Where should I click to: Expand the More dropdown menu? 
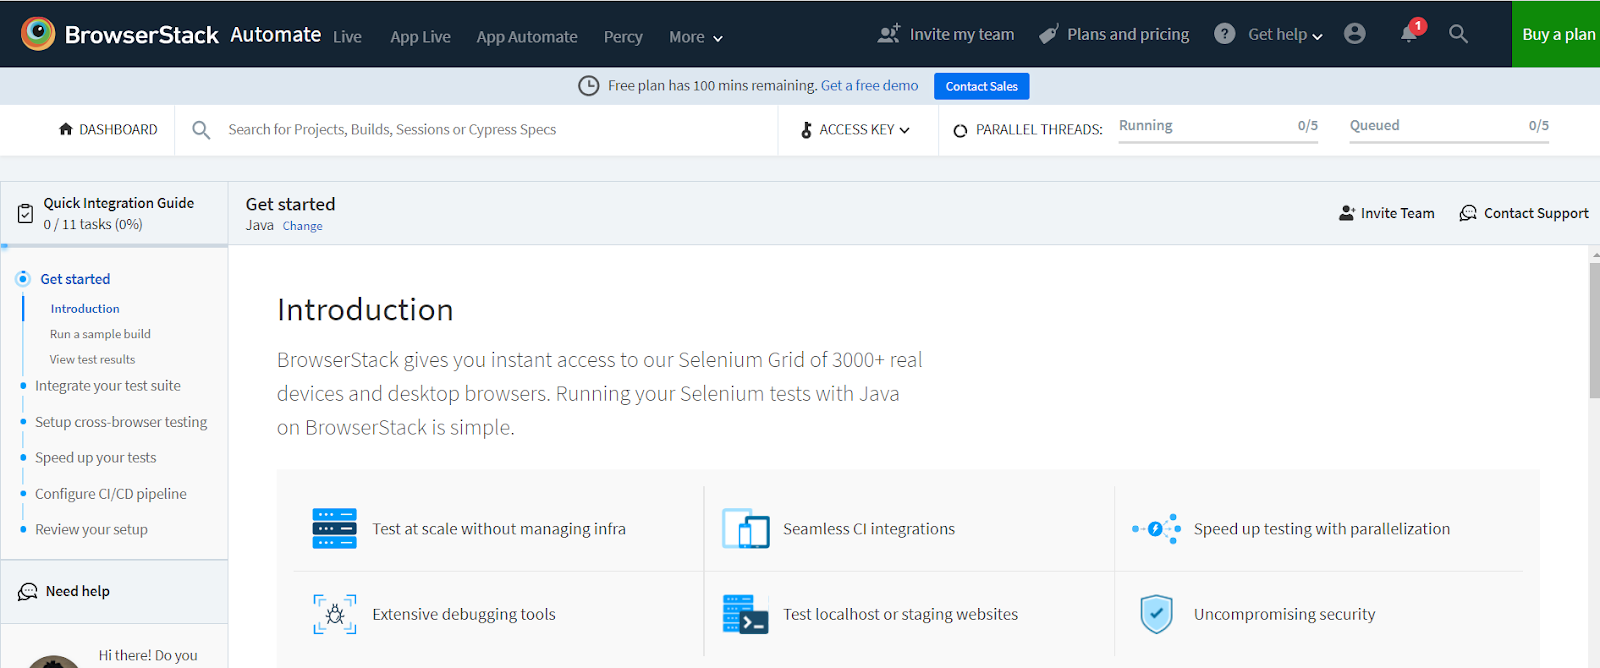click(x=695, y=37)
